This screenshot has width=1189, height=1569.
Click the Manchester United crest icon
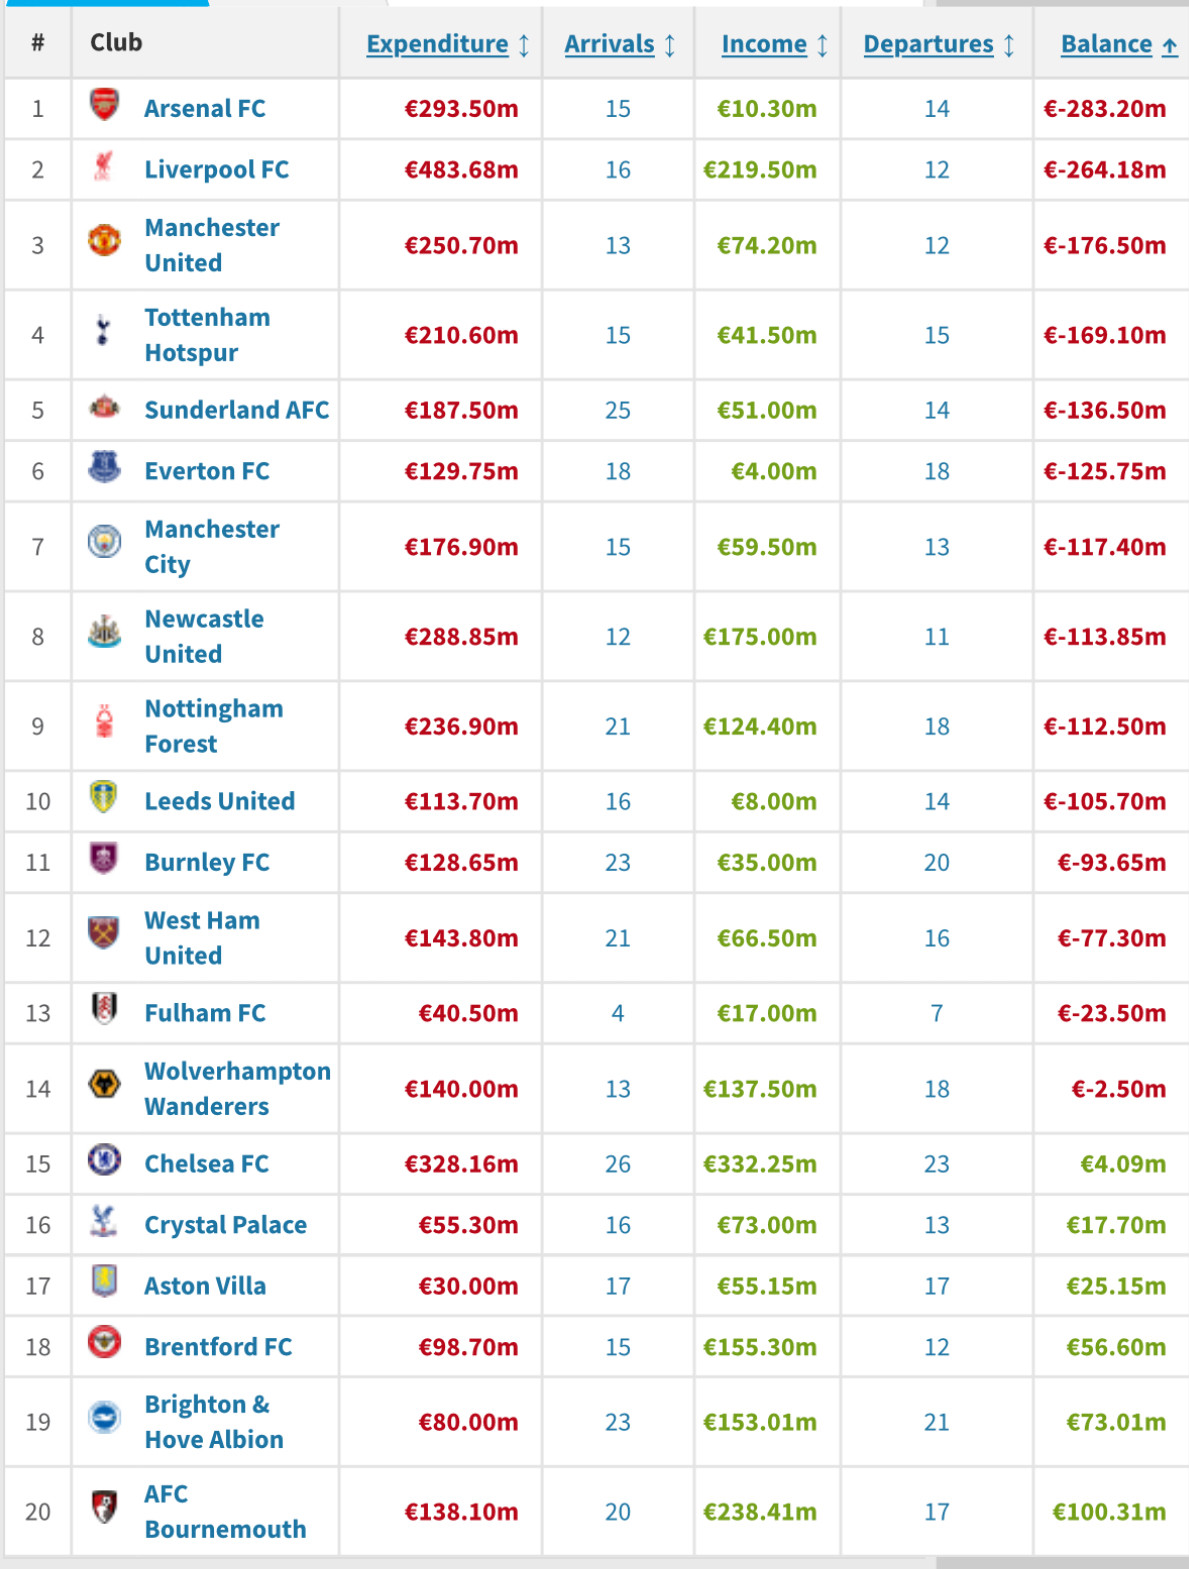104,240
